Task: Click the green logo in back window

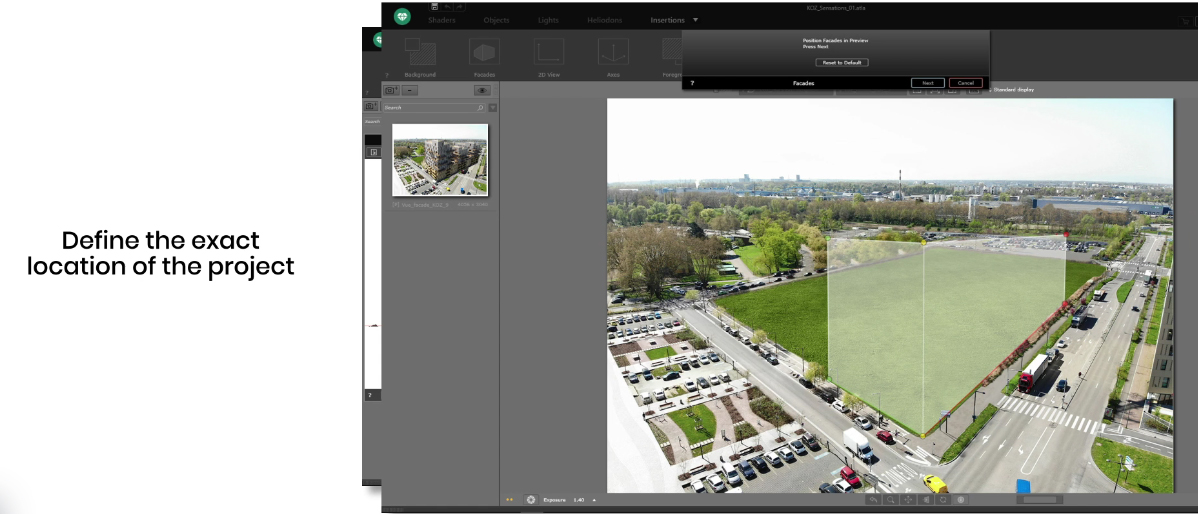Action: [x=376, y=40]
